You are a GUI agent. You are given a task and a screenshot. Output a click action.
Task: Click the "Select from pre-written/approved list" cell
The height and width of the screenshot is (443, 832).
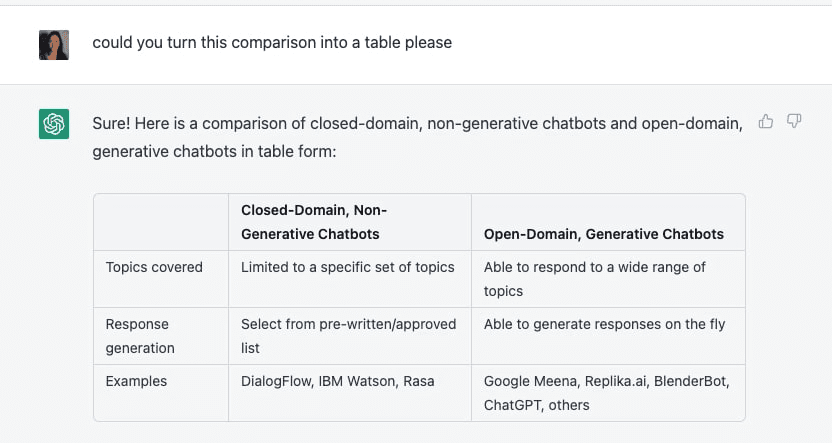pos(348,336)
